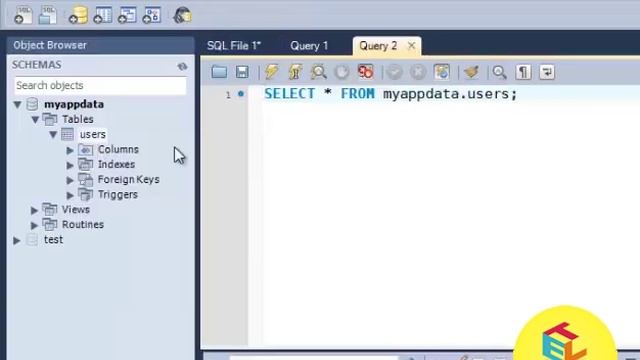Select the Tables tree item
This screenshot has height=360, width=640.
(78, 119)
